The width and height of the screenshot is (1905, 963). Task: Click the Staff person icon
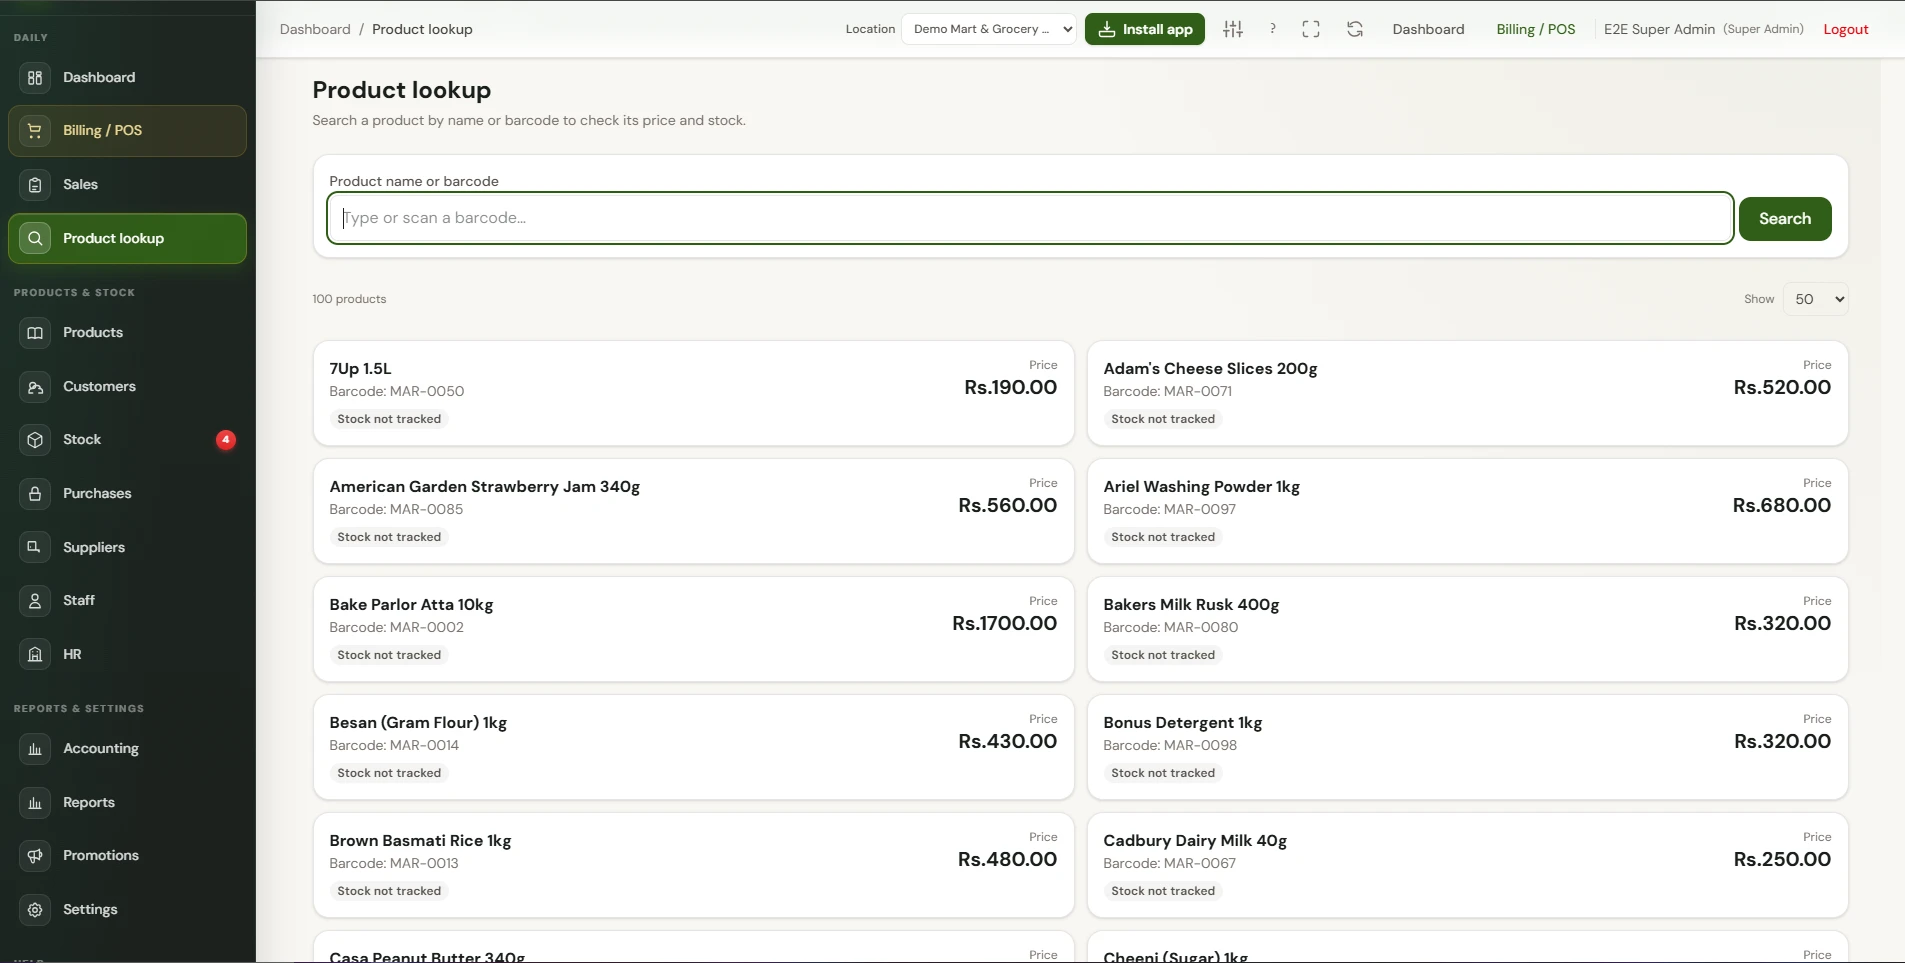coord(35,601)
